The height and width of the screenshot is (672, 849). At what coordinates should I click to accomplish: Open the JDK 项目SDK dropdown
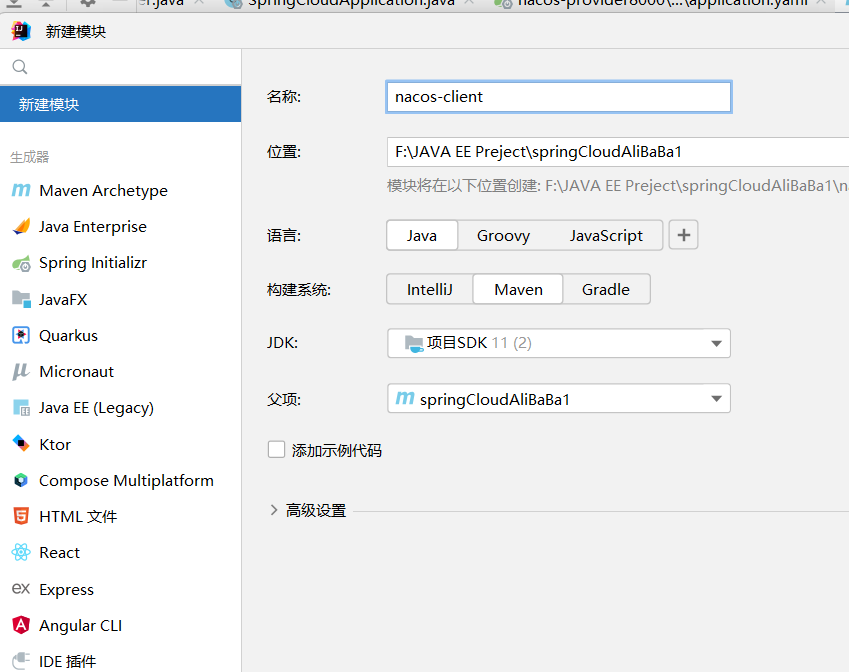559,343
